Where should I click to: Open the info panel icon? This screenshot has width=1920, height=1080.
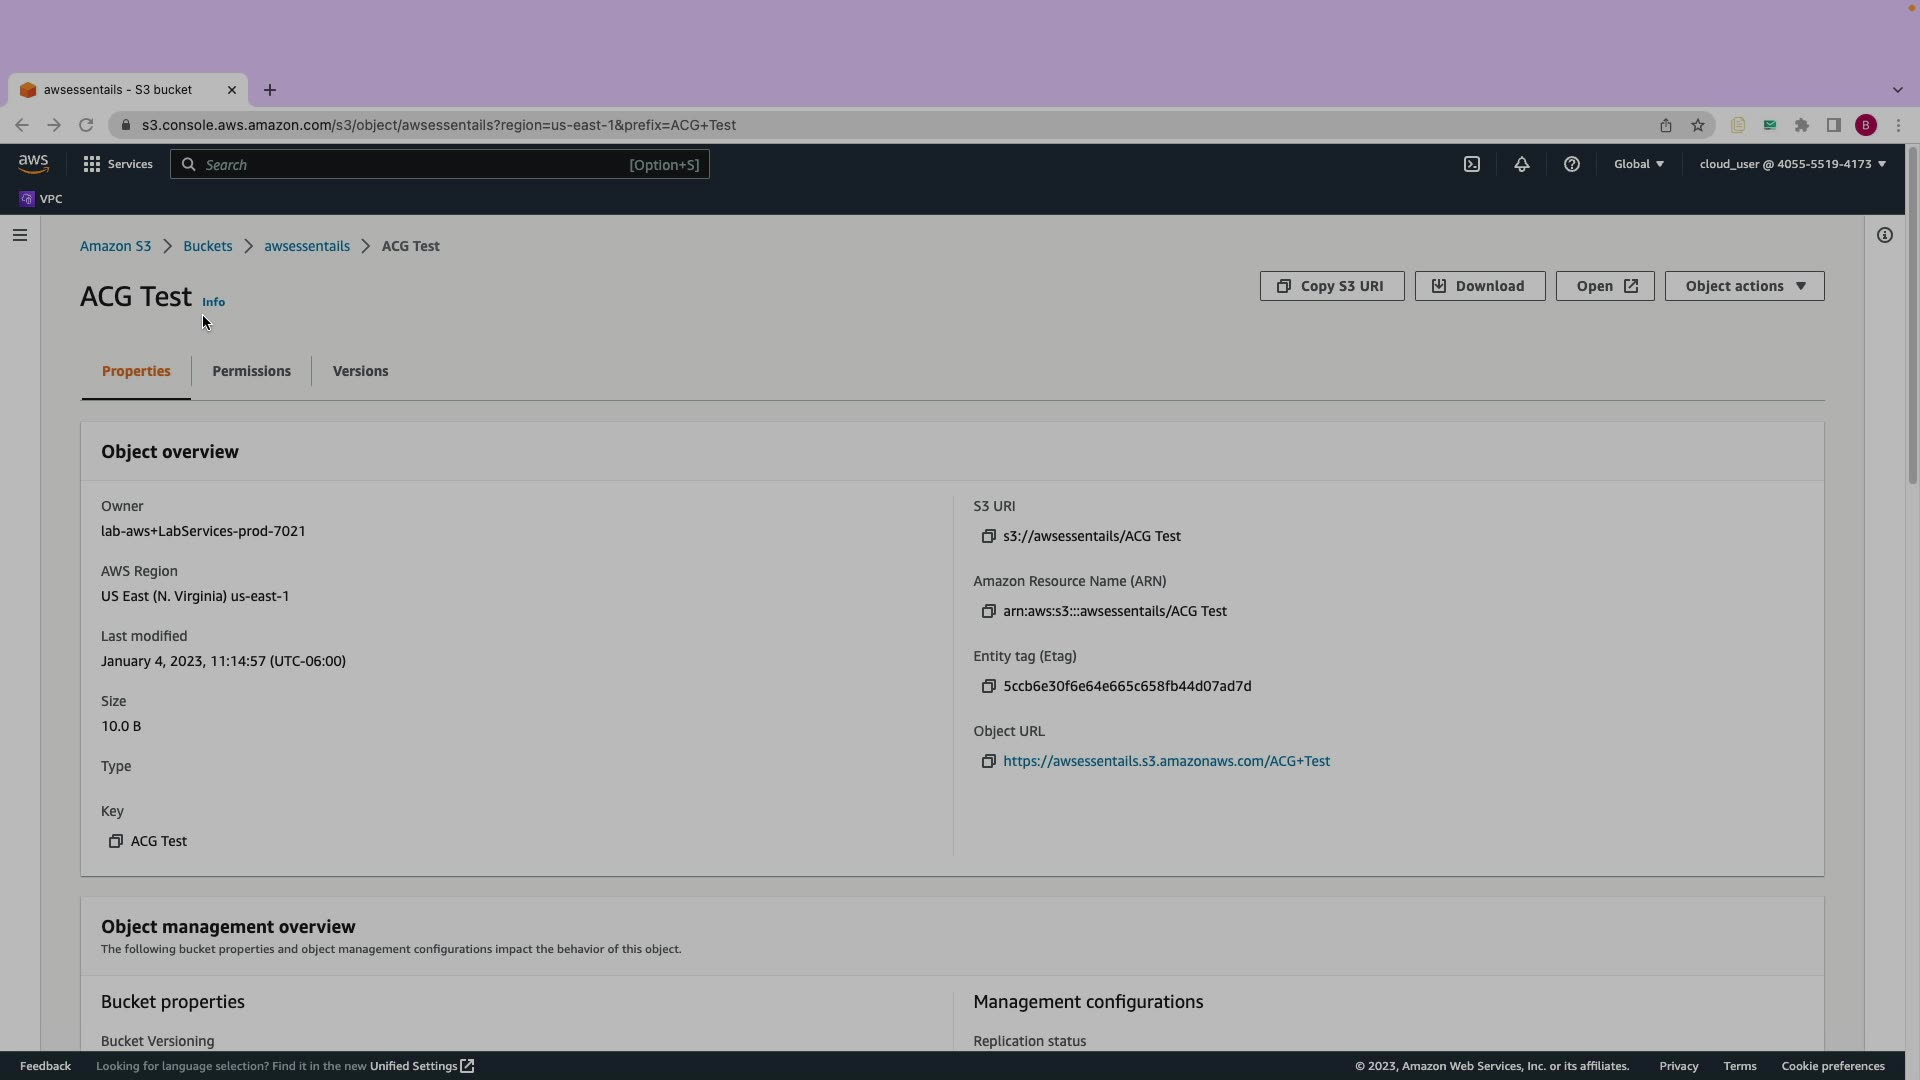point(1884,235)
